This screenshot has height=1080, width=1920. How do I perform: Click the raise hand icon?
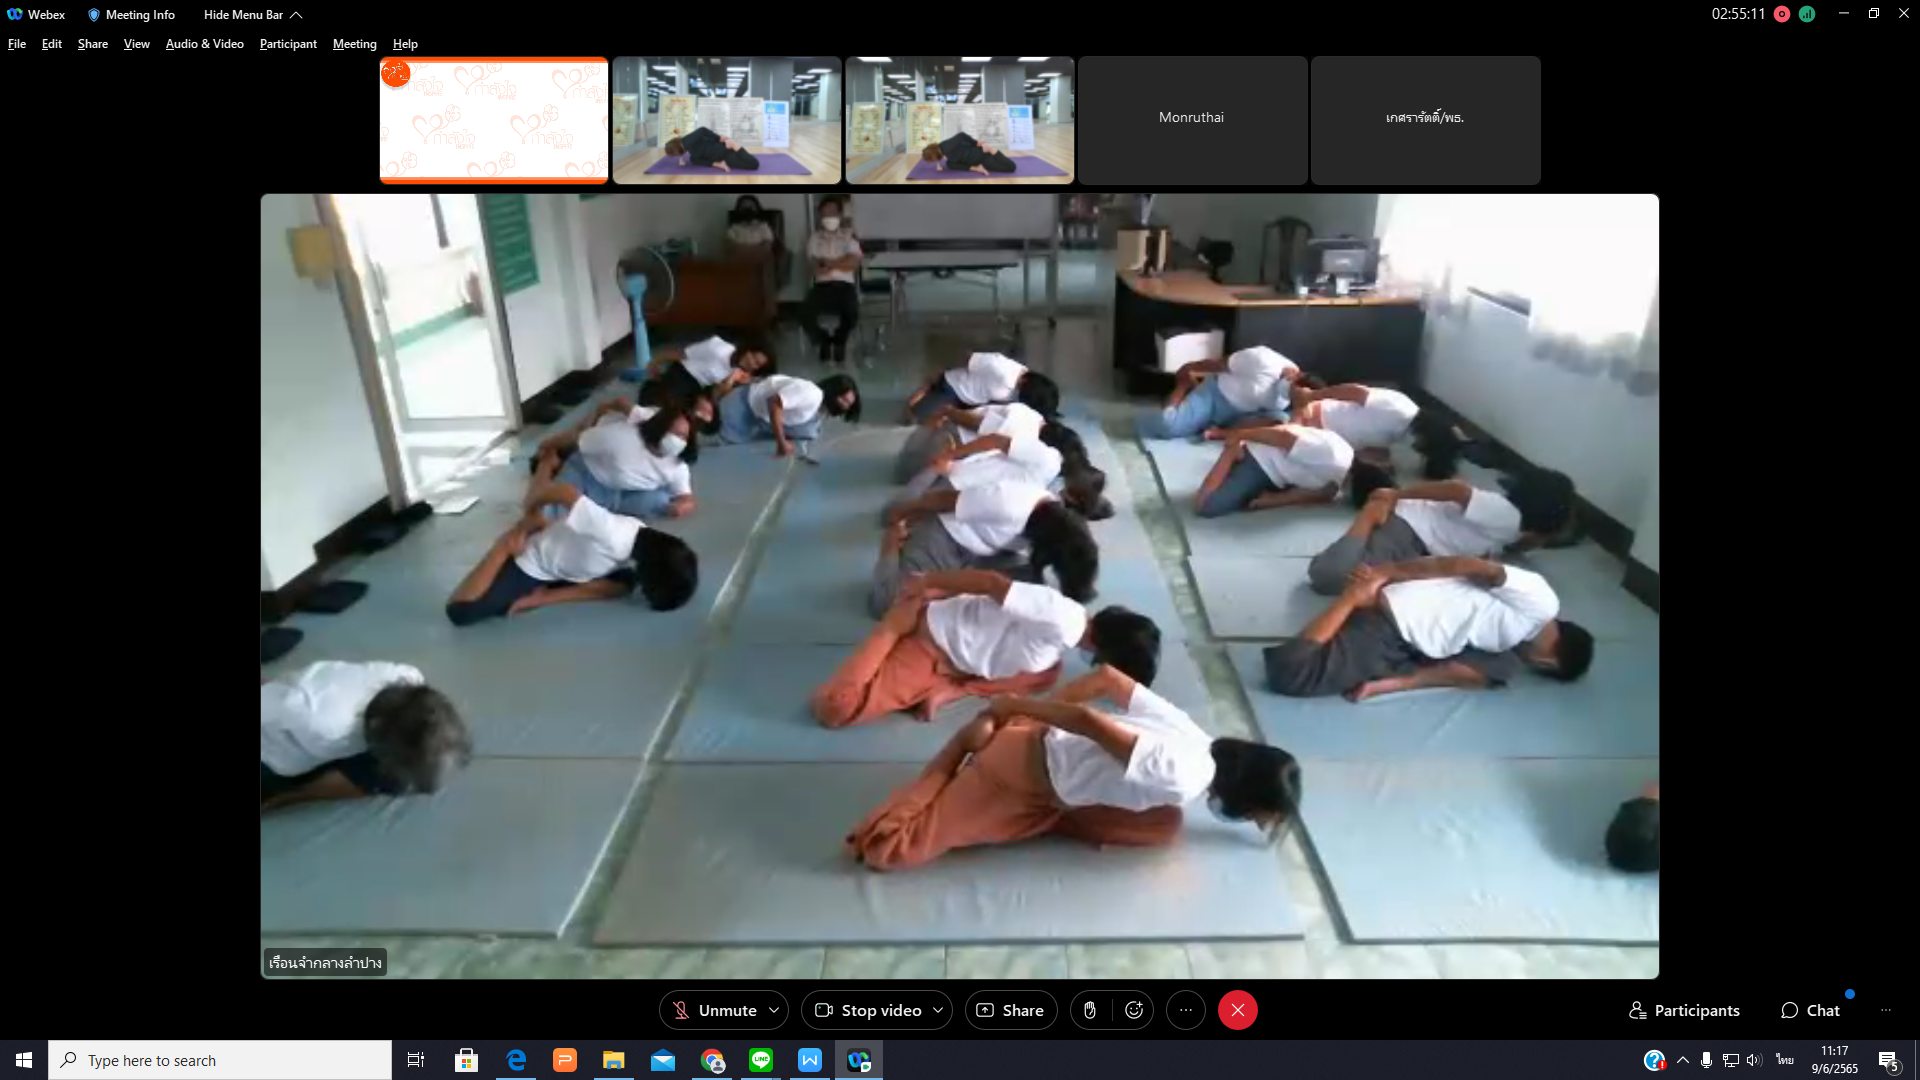tap(1090, 1010)
